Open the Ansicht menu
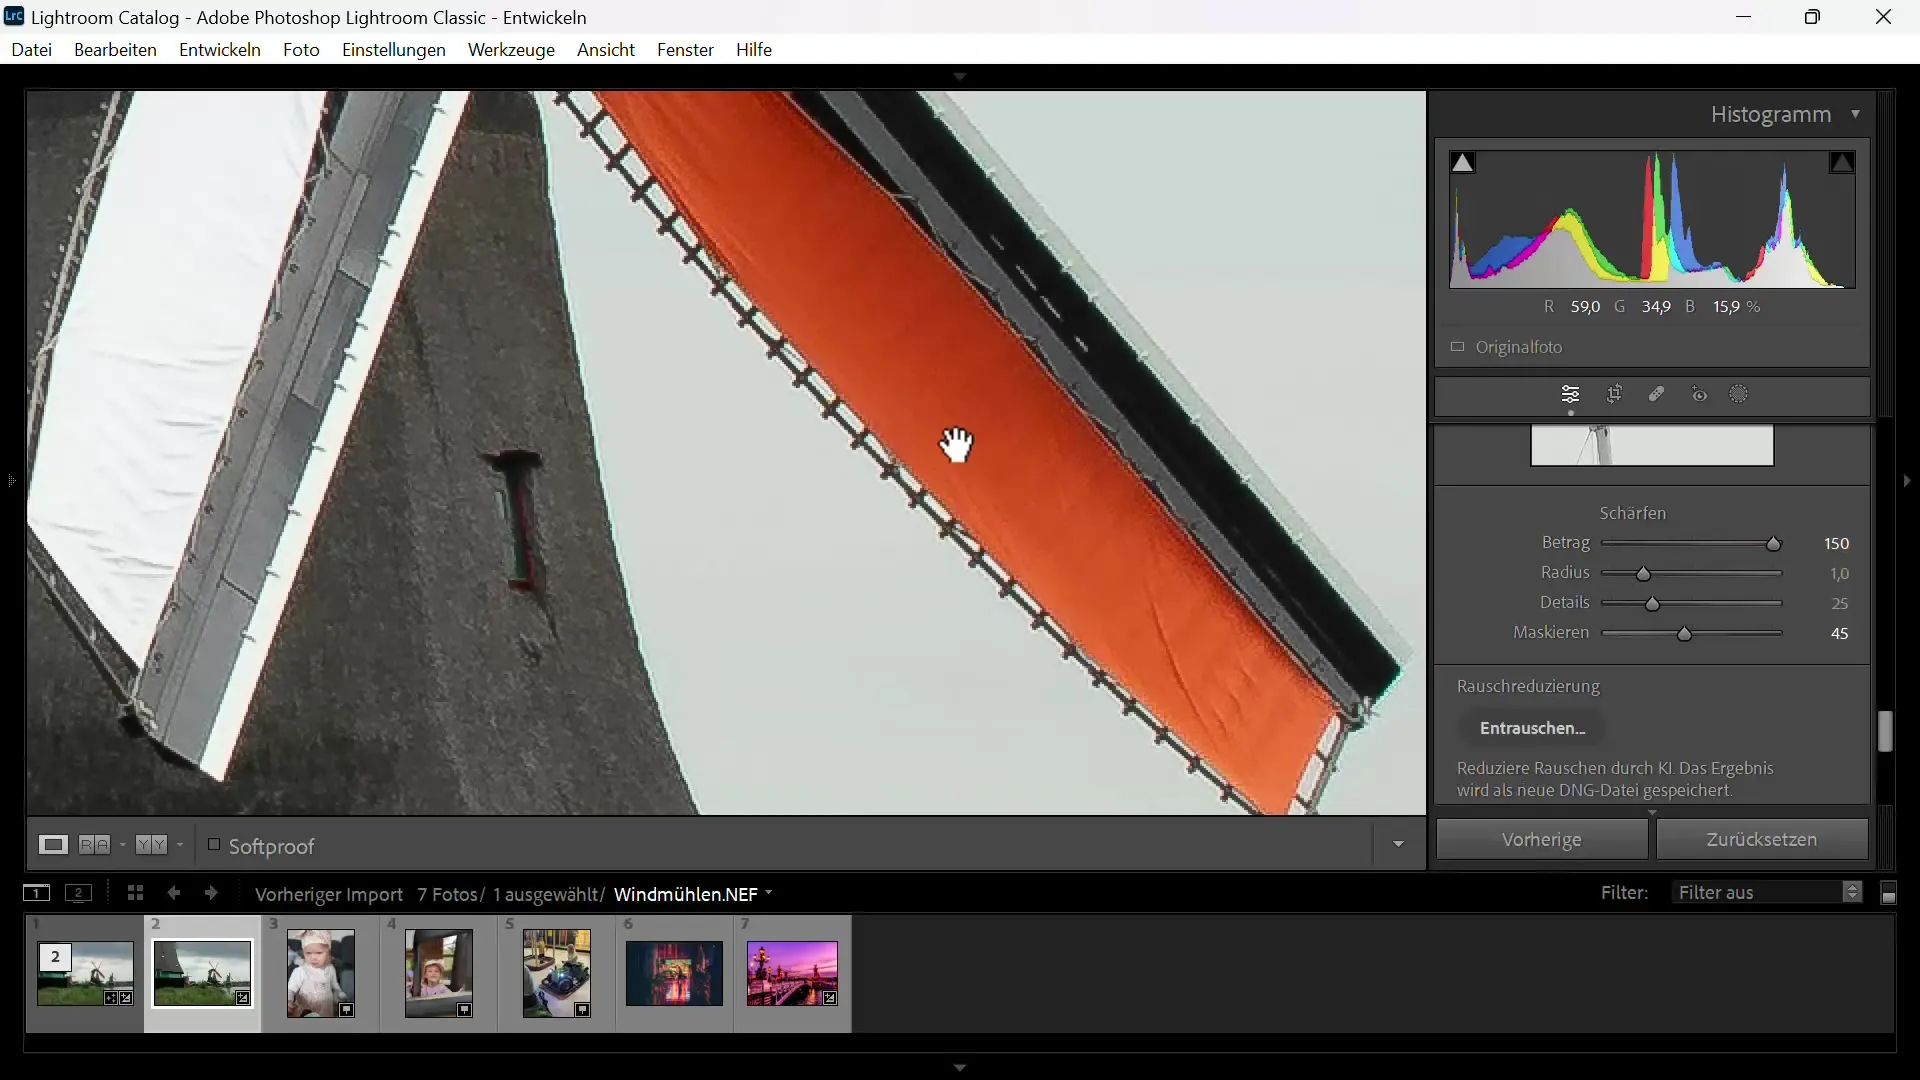The width and height of the screenshot is (1920, 1080). pos(606,50)
